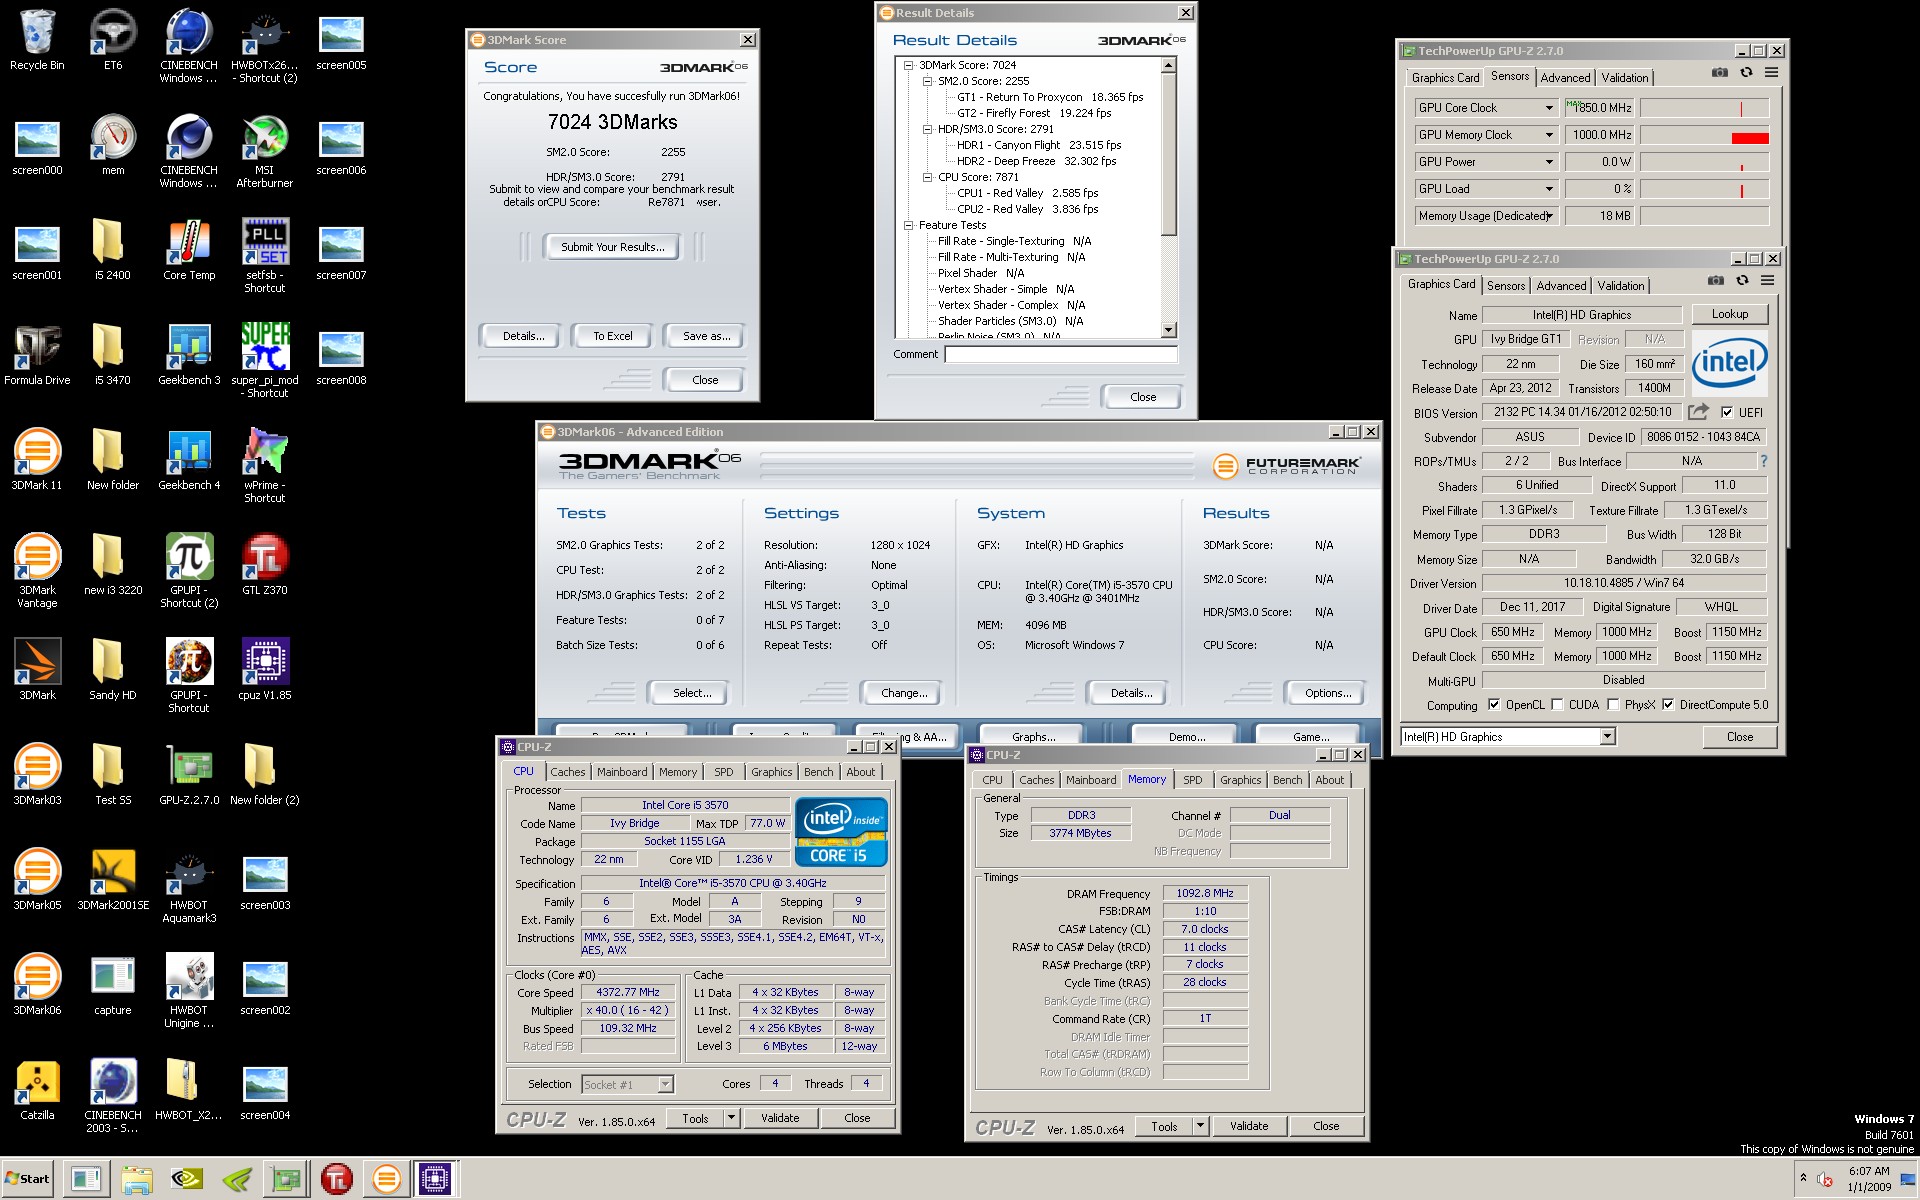Image resolution: width=1920 pixels, height=1200 pixels.
Task: Toggle PhysX computing checkbox
Action: tap(1613, 705)
